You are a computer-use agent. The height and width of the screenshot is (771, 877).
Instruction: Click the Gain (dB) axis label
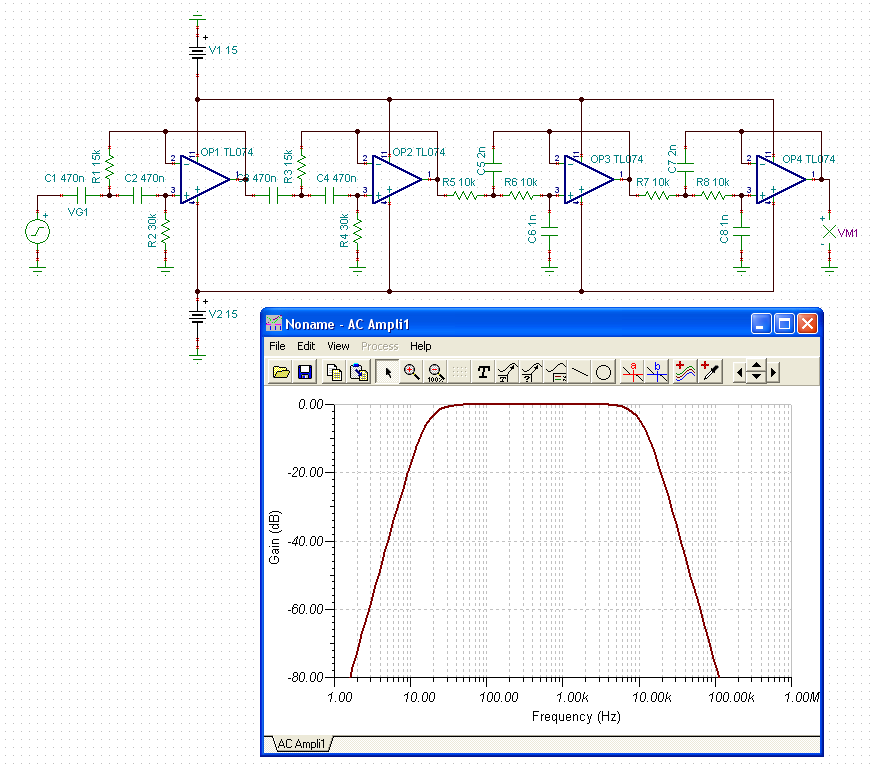point(274,537)
